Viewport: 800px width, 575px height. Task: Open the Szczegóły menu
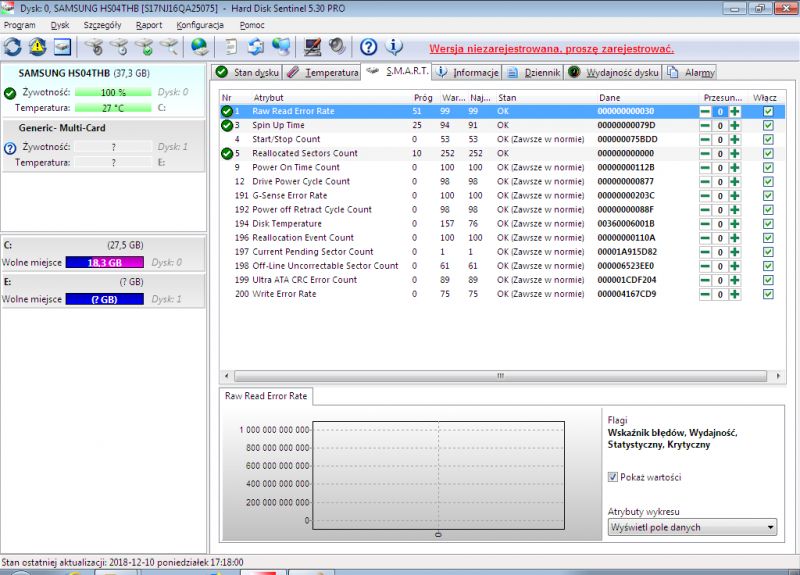click(x=103, y=25)
